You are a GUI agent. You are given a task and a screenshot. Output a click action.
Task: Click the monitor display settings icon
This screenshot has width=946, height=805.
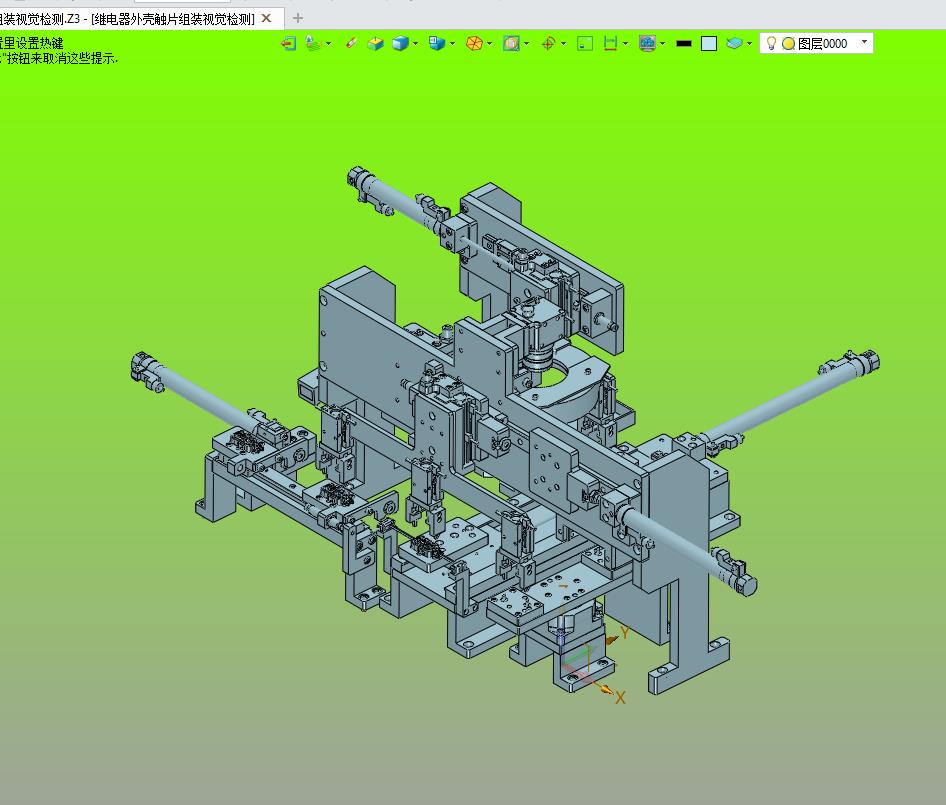[x=647, y=43]
